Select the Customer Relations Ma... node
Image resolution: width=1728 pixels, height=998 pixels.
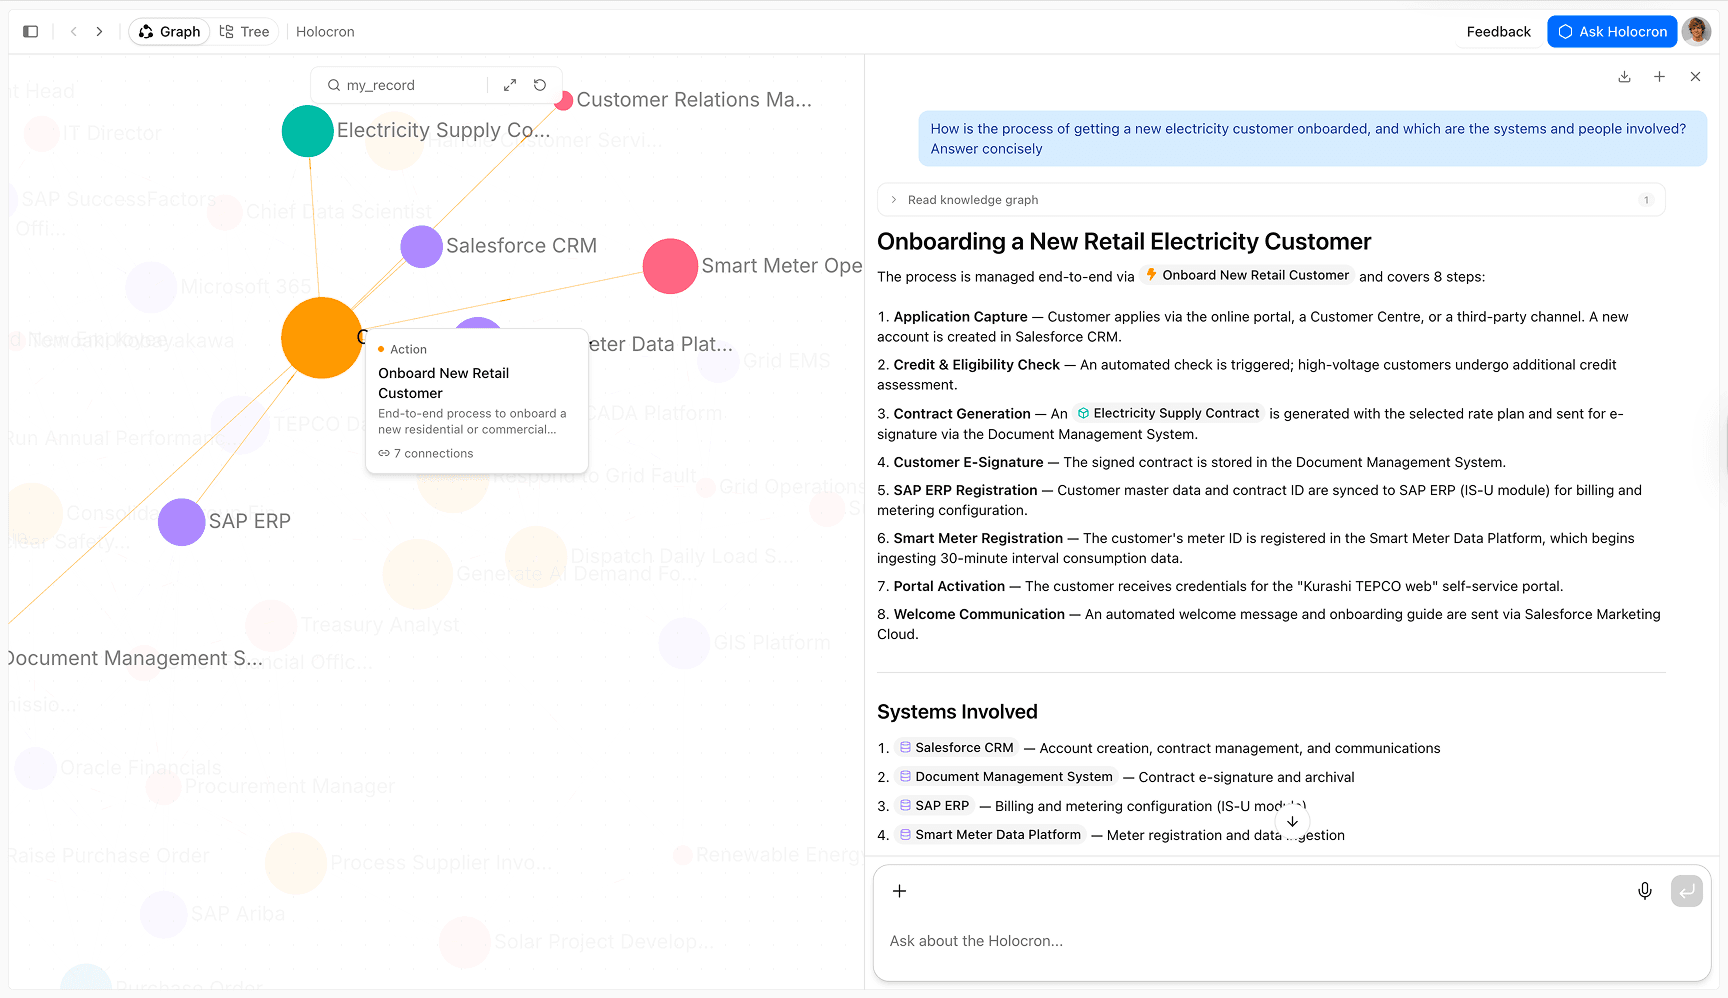click(563, 100)
